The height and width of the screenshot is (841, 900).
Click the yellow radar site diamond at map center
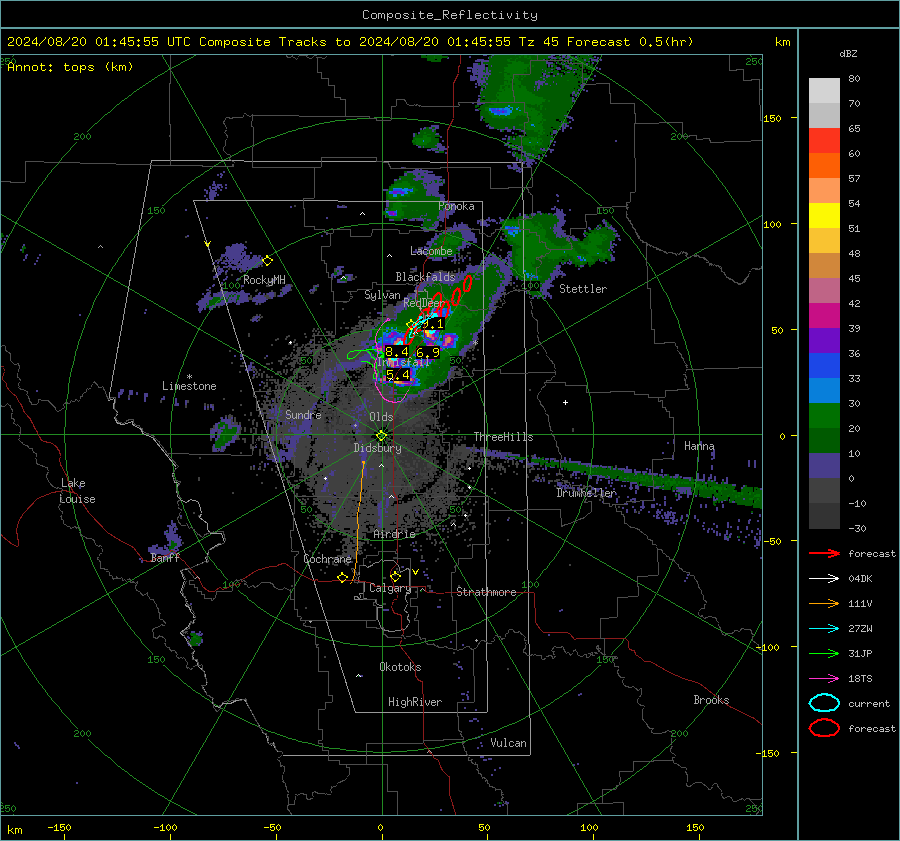tap(382, 435)
